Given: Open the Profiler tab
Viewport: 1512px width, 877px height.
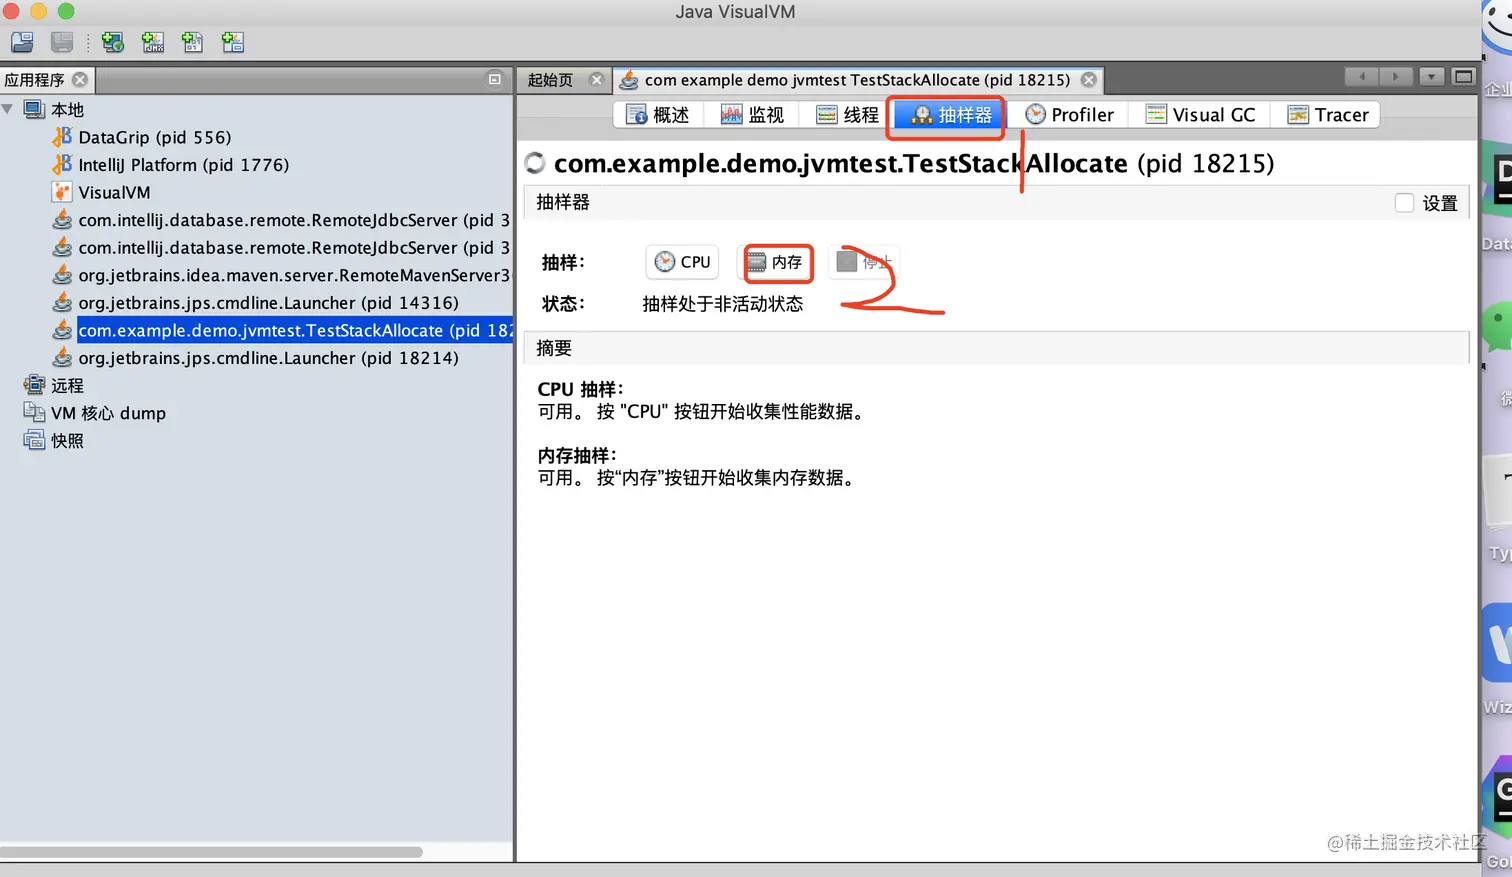Looking at the screenshot, I should pos(1069,115).
